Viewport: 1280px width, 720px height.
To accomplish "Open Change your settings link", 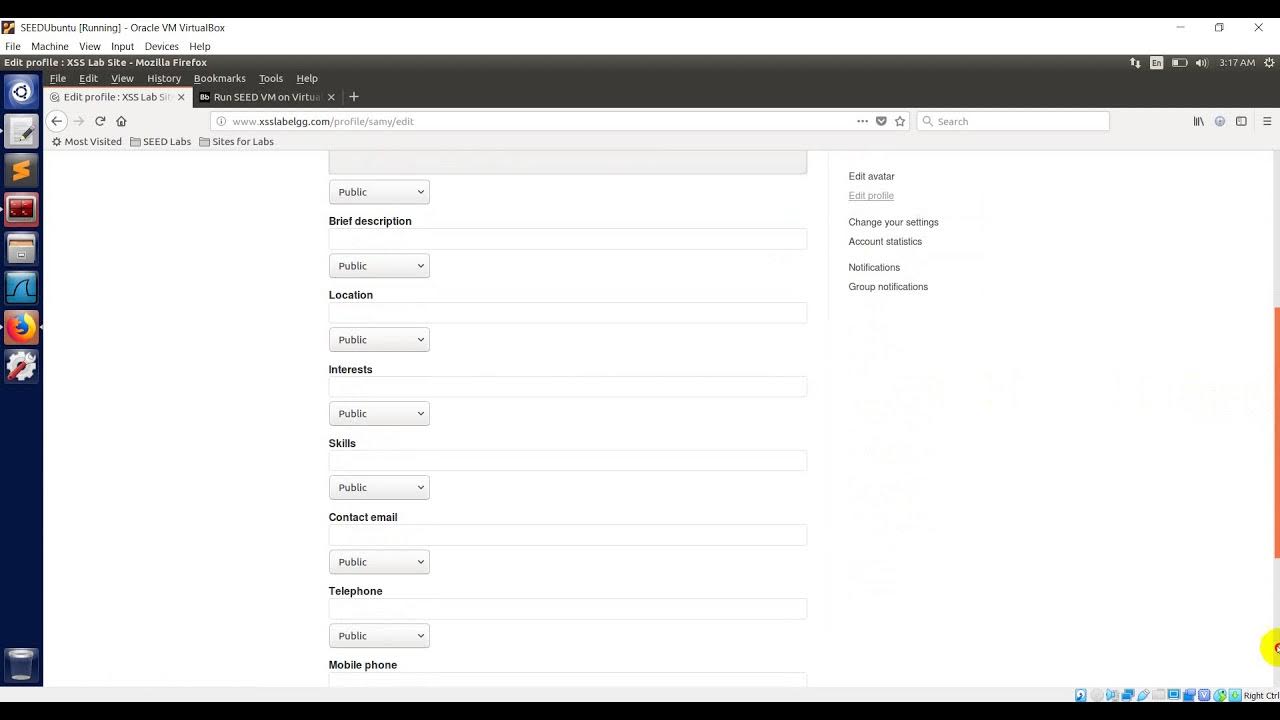I will point(893,222).
